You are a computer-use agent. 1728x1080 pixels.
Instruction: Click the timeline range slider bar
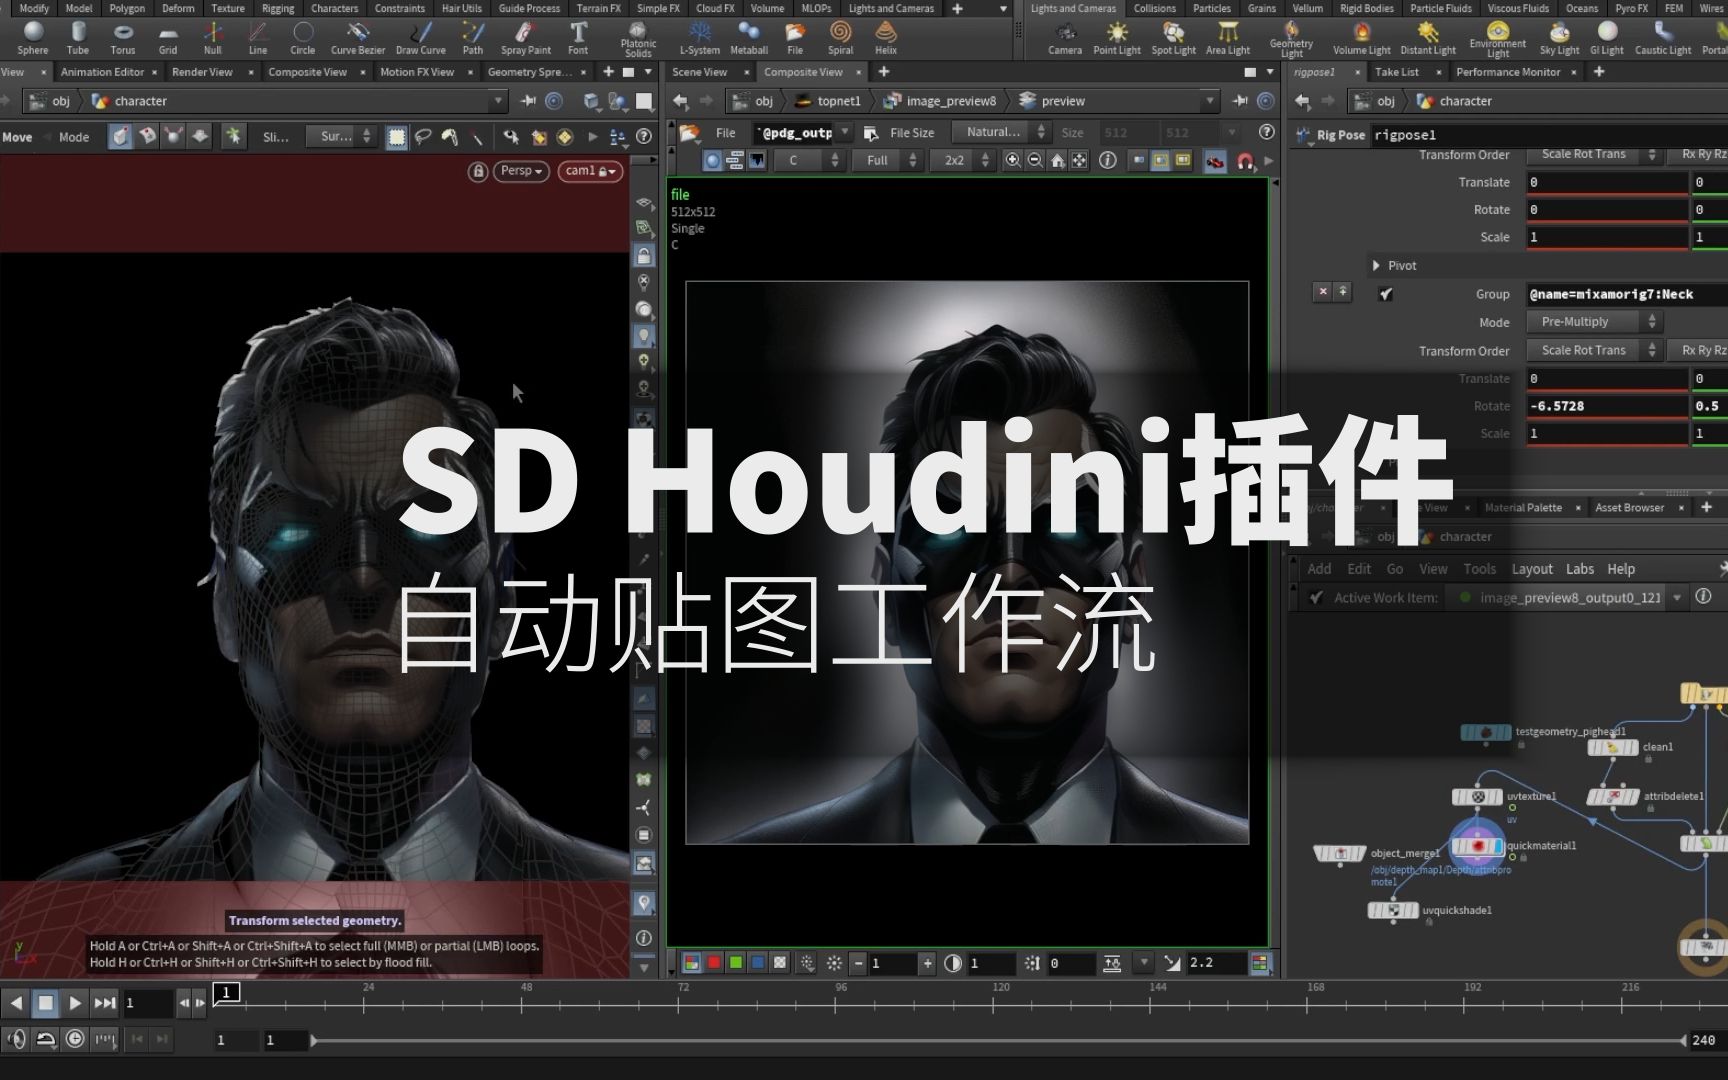(1000, 1040)
